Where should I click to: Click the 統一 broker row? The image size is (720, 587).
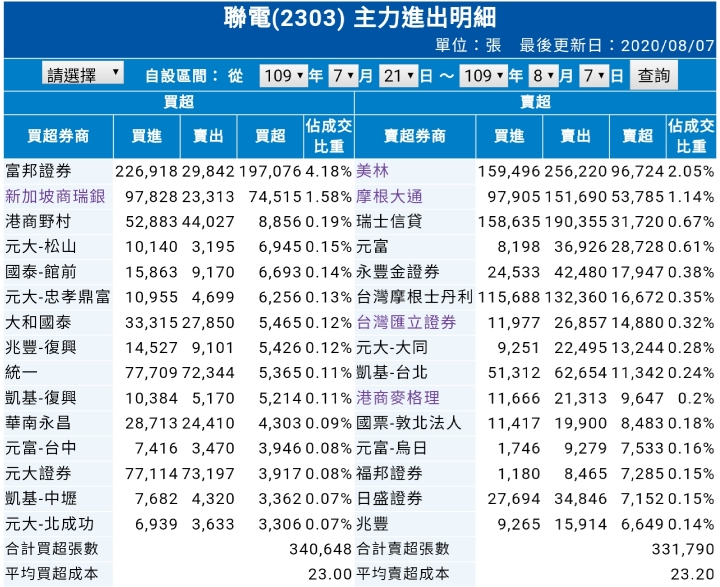179,373
